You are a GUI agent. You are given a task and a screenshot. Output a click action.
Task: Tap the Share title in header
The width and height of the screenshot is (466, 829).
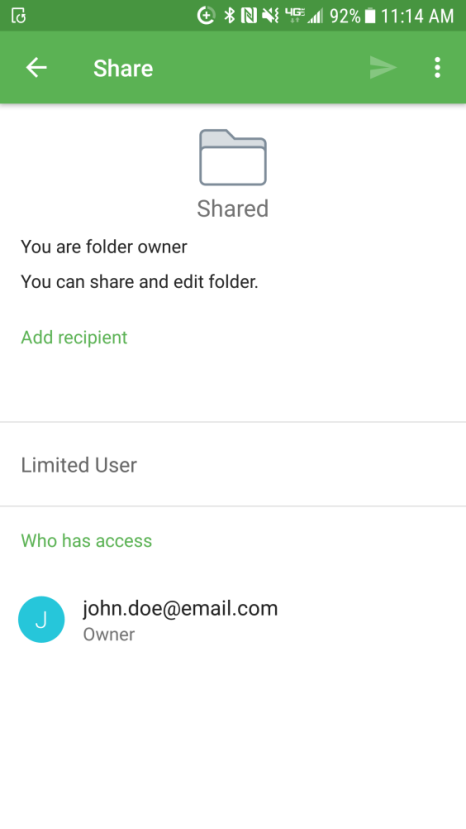coord(123,68)
